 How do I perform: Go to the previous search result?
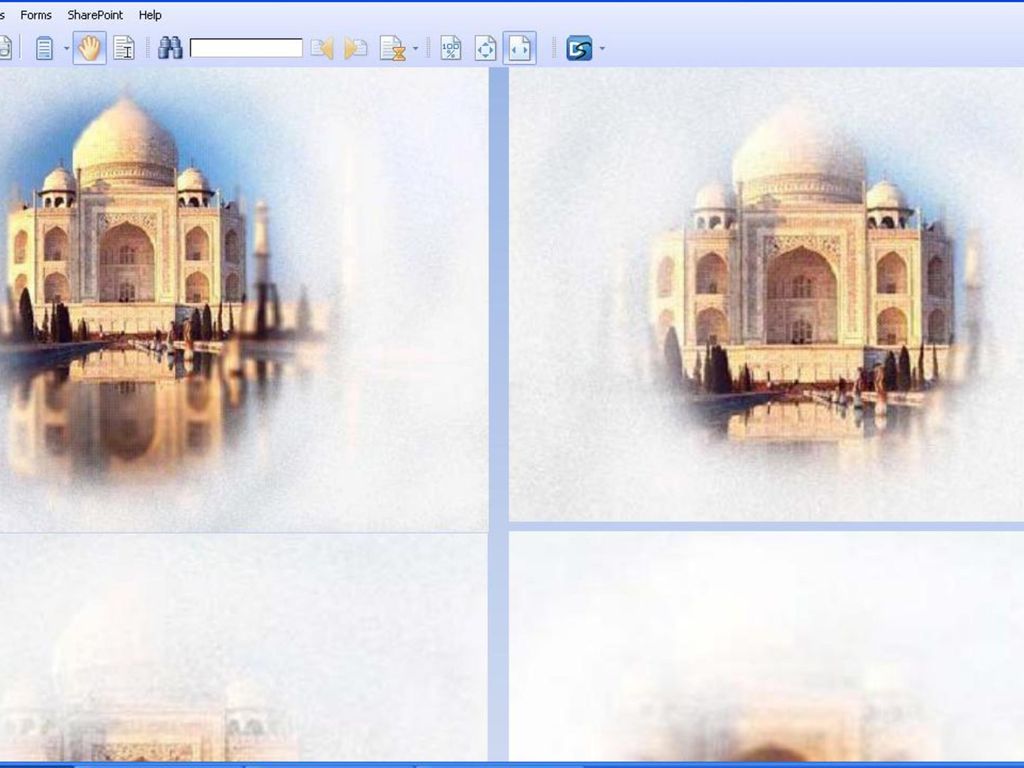[x=323, y=48]
